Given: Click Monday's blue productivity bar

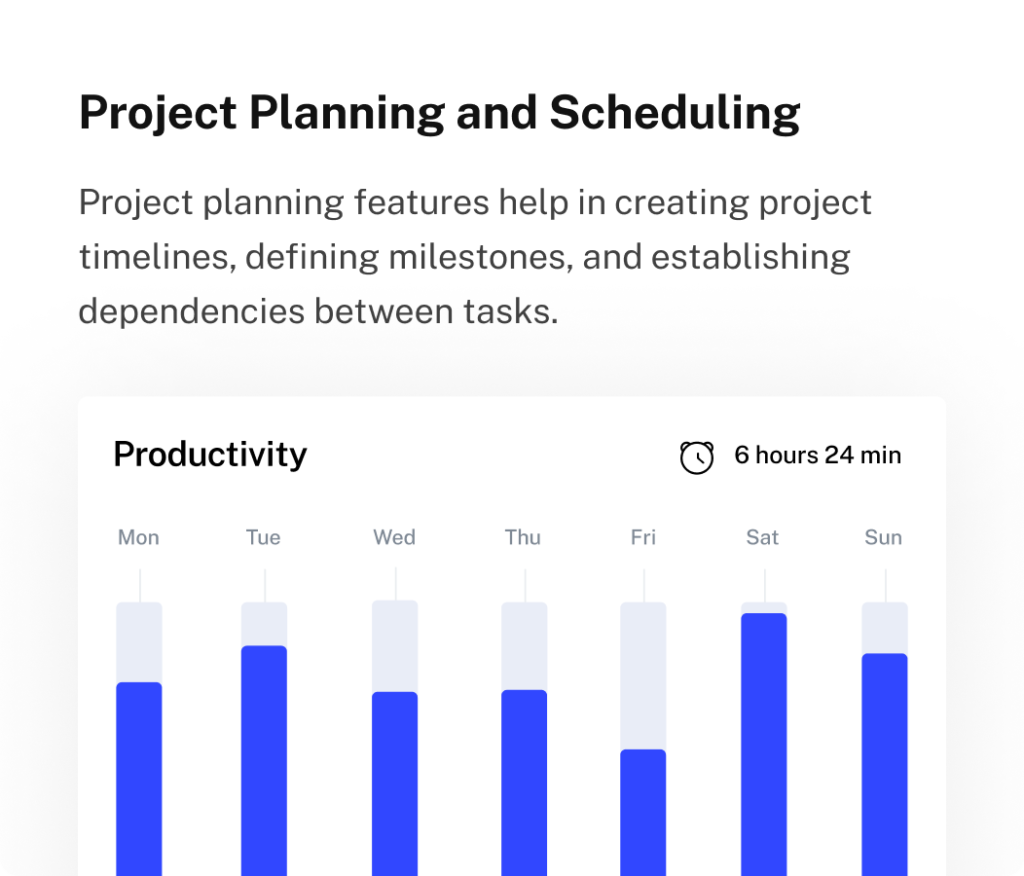Looking at the screenshot, I should pyautogui.click(x=139, y=778).
